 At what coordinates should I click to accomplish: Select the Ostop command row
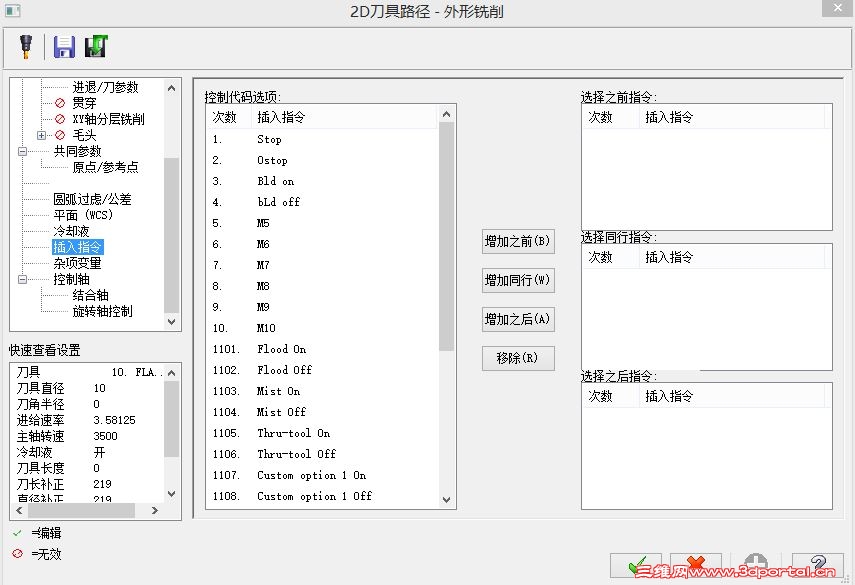(322, 160)
